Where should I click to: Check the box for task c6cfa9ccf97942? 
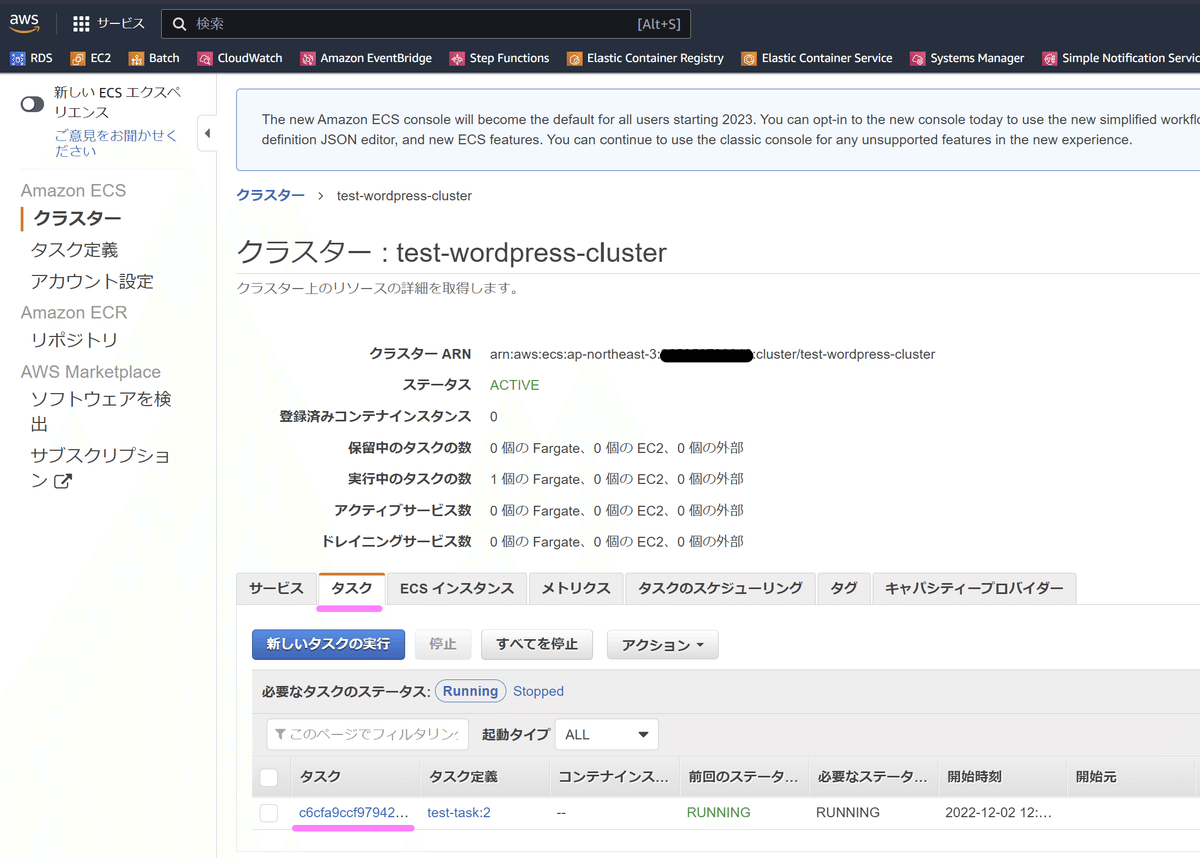[269, 813]
